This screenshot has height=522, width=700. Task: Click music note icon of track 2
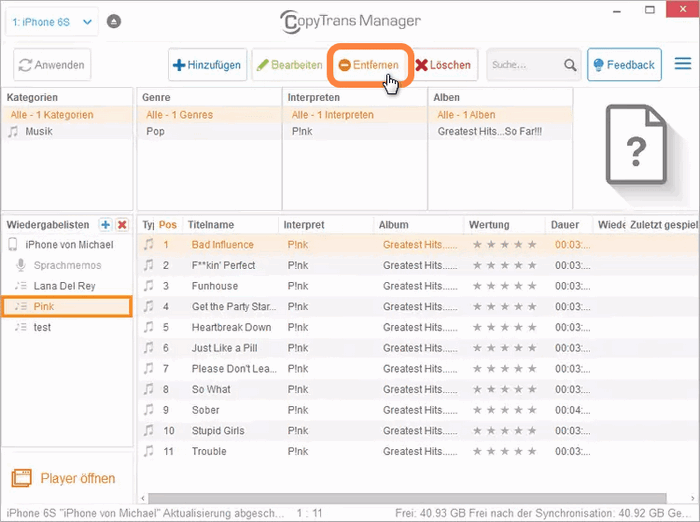tap(148, 265)
